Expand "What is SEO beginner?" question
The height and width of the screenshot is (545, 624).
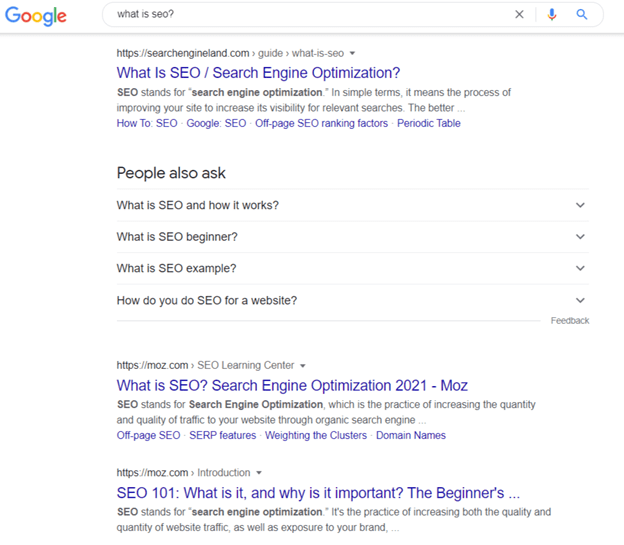coord(353,237)
